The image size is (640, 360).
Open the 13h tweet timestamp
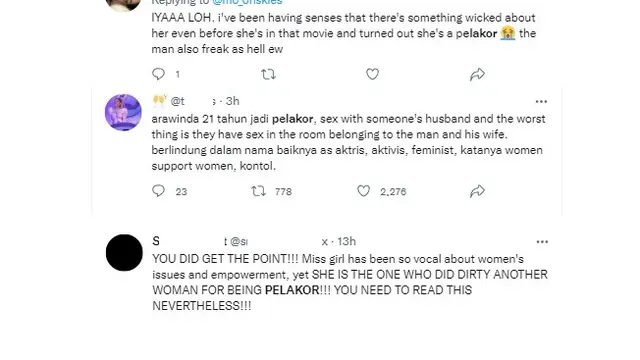(347, 241)
